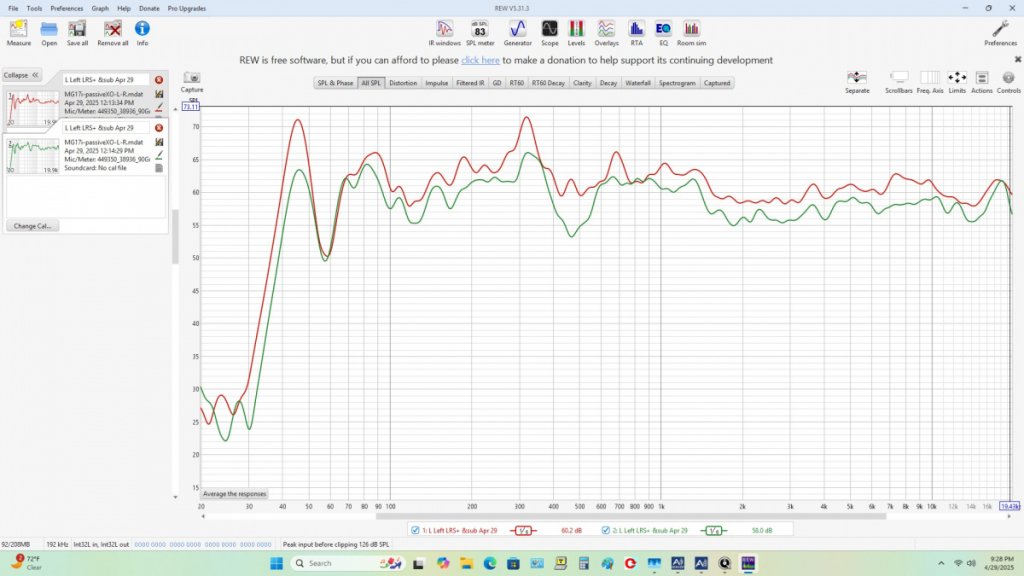Click the red 1/6 smoothing indicator
Screen dimensions: 1024x576
point(523,530)
